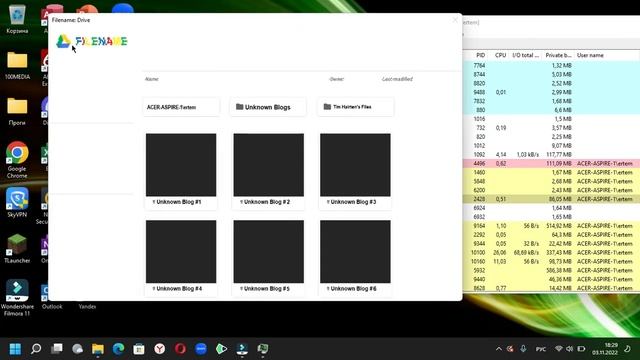Image resolution: width=640 pixels, height=360 pixels.
Task: Open the Windows Start menu
Action: [x=16, y=349]
